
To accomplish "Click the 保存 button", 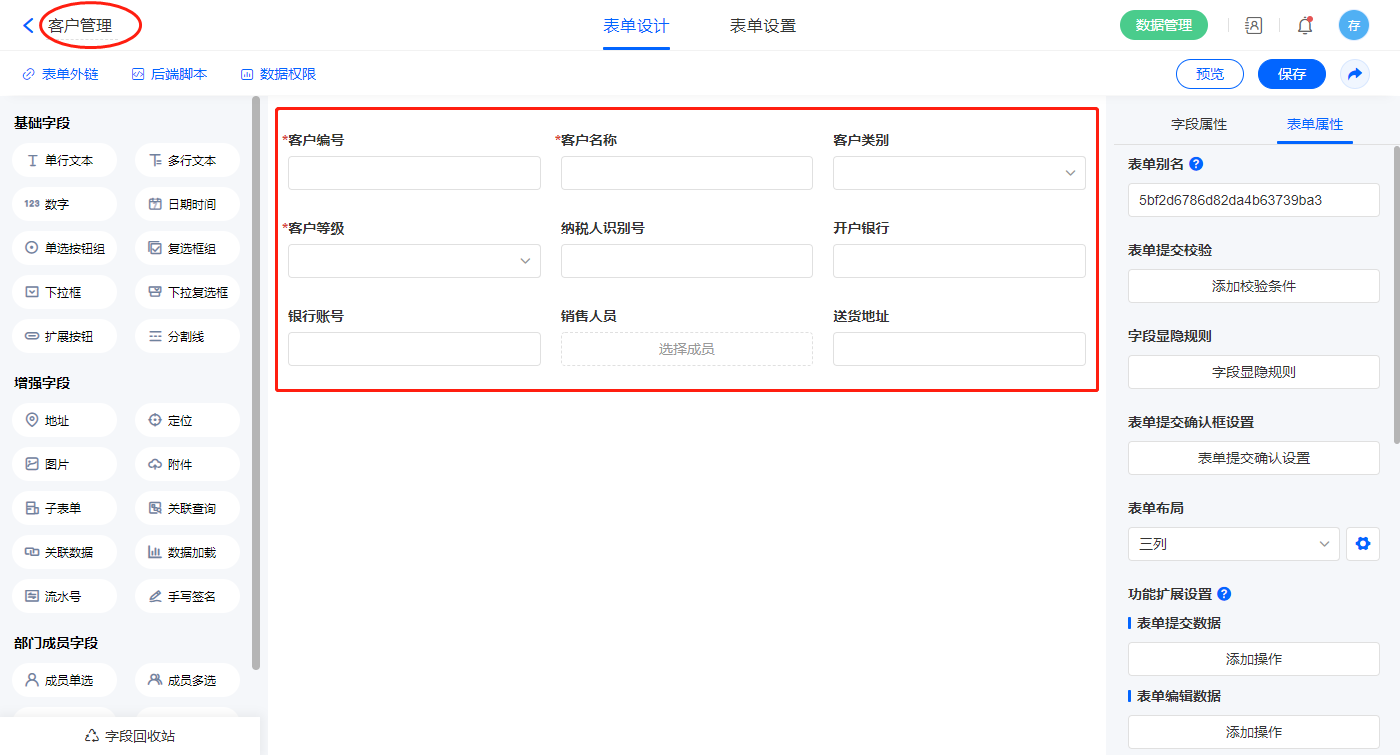I will click(x=1291, y=74).
